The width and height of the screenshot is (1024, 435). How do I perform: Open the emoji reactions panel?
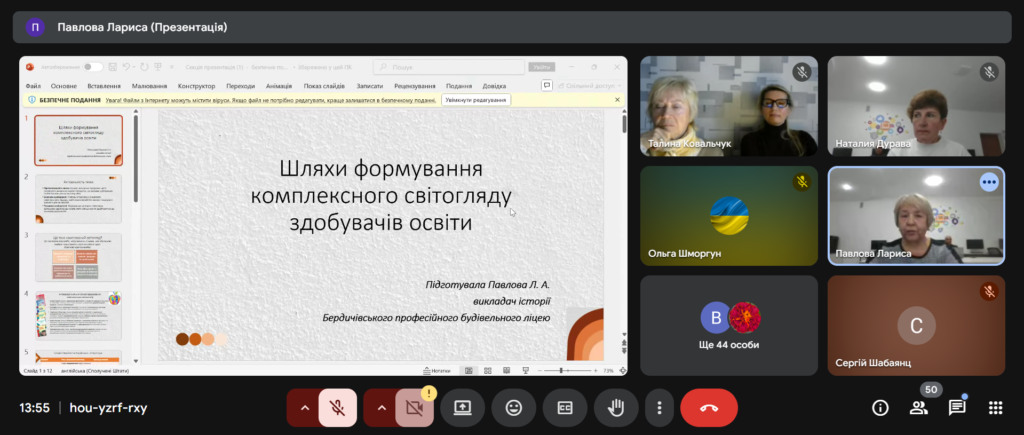[514, 408]
